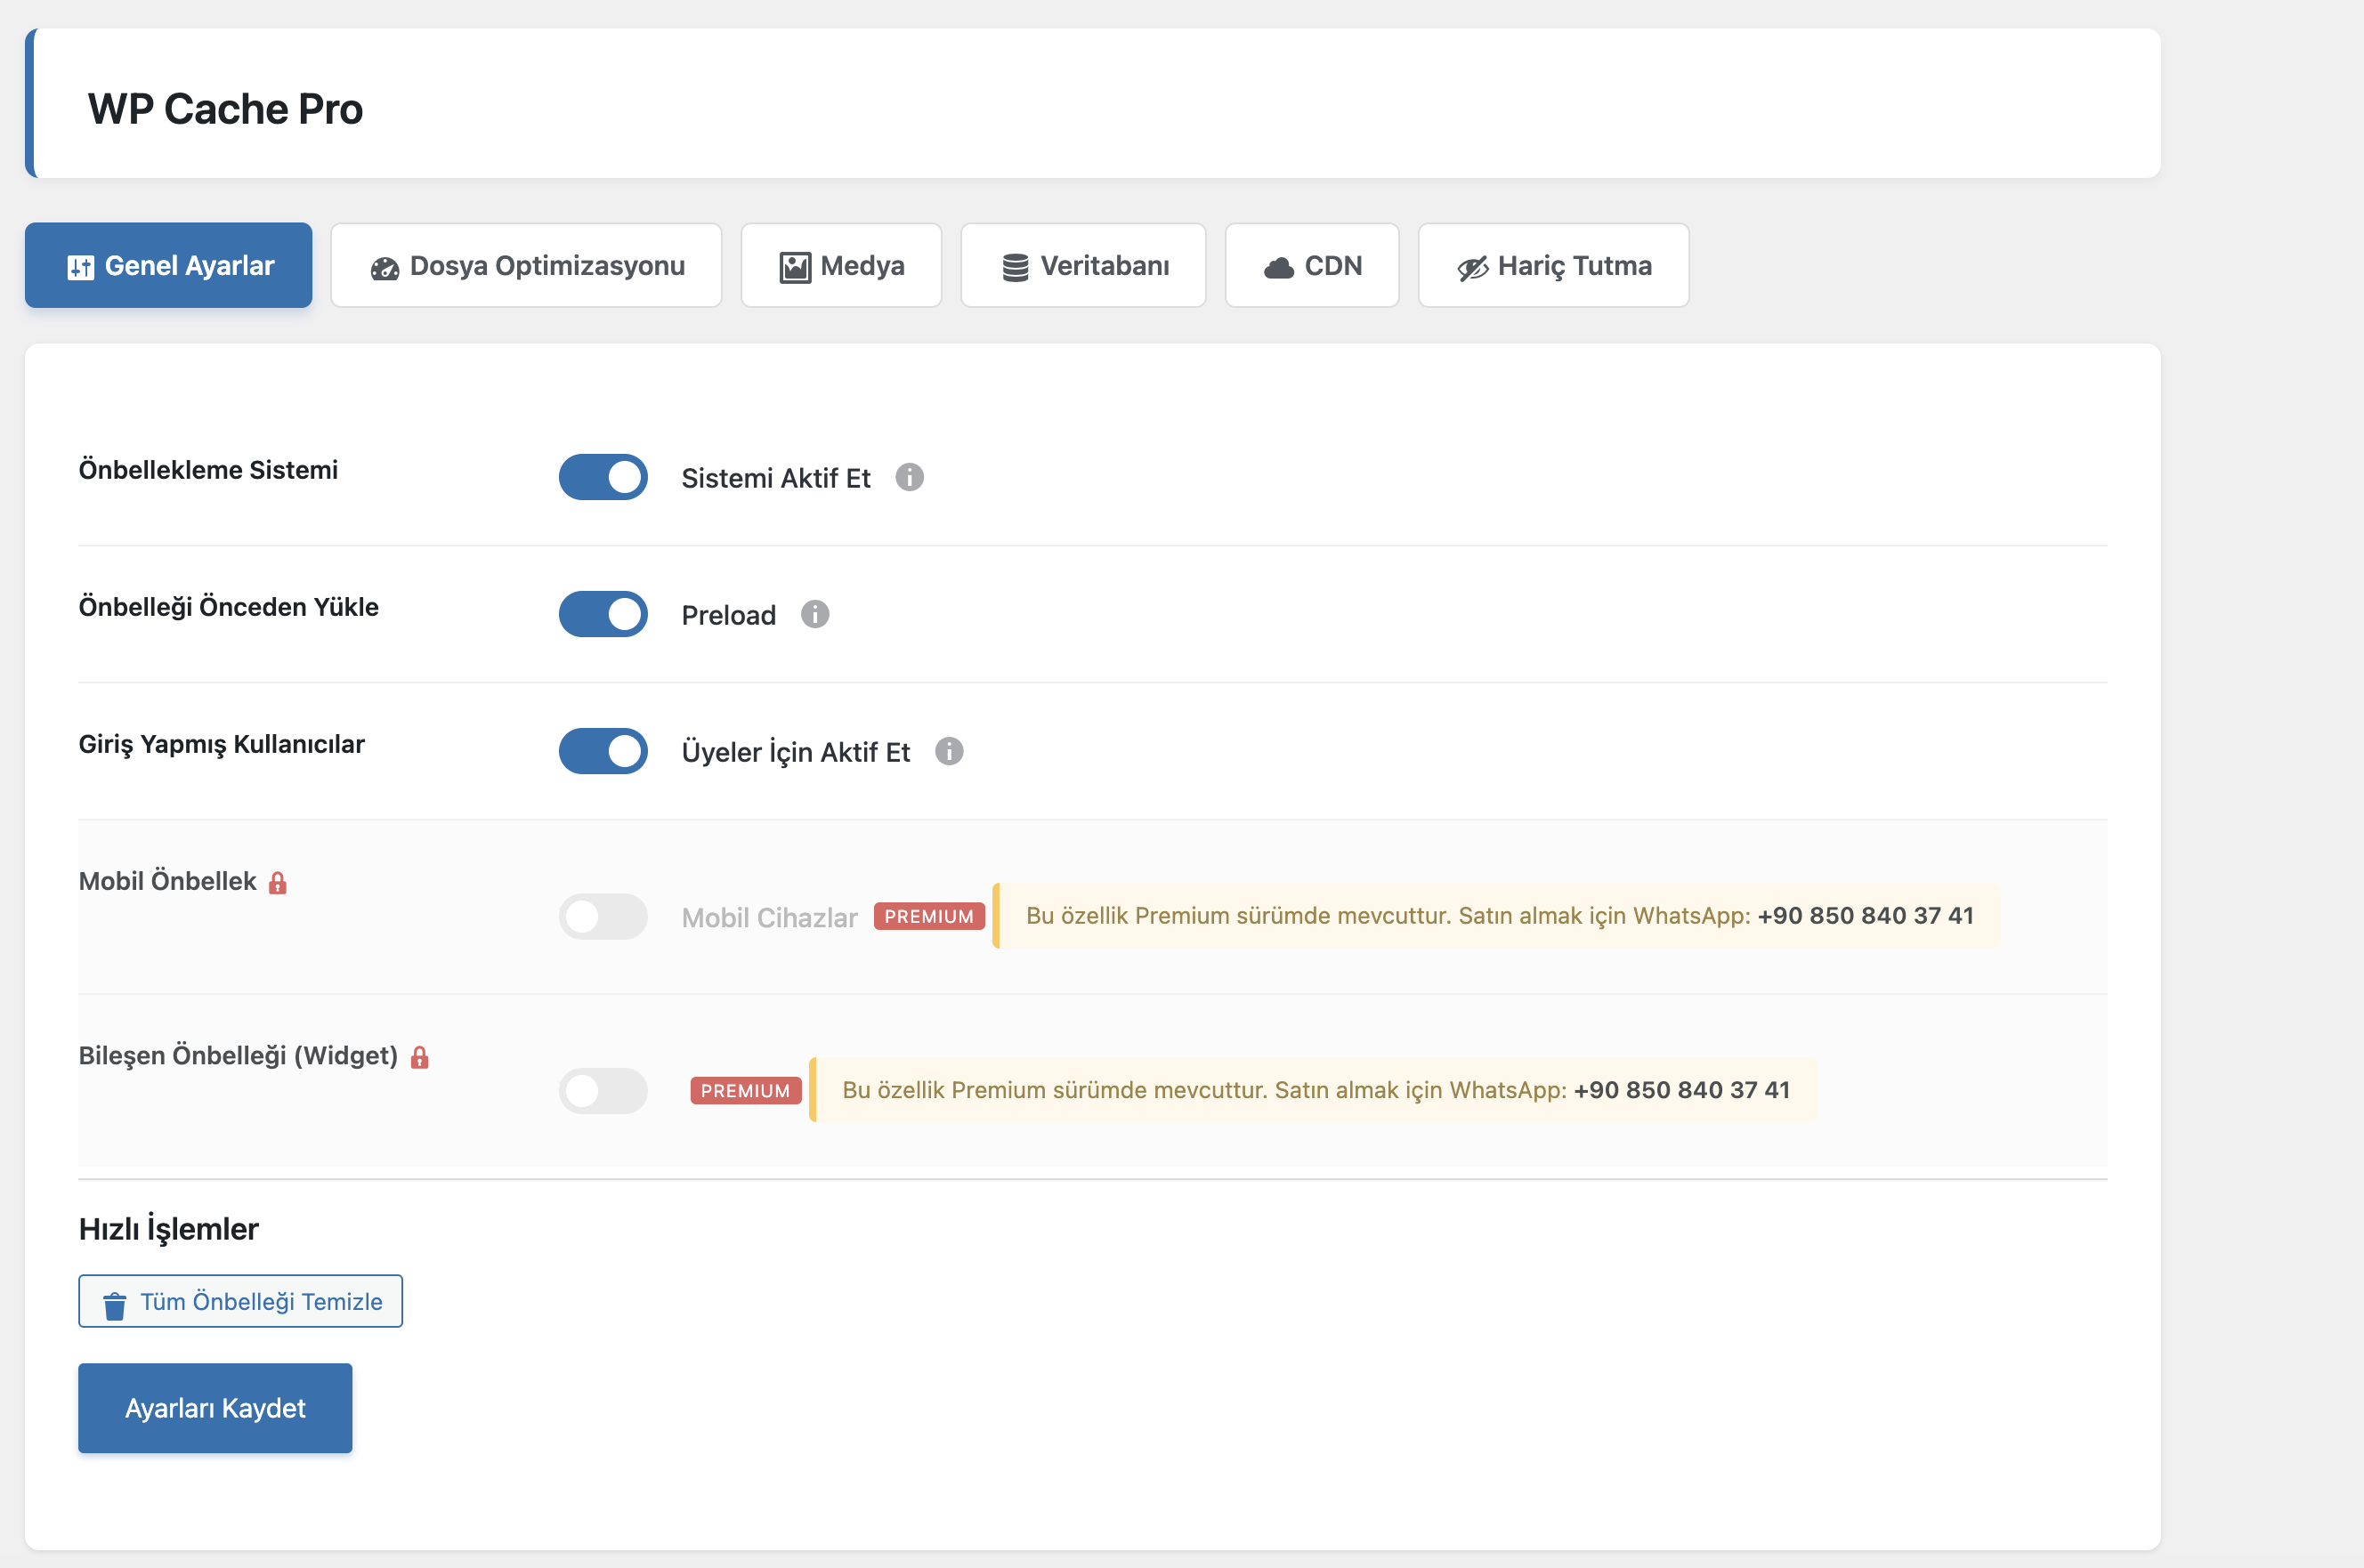Click the crossed-eye icon on Hariç Tutma tab
The height and width of the screenshot is (1568, 2364).
(x=1473, y=268)
